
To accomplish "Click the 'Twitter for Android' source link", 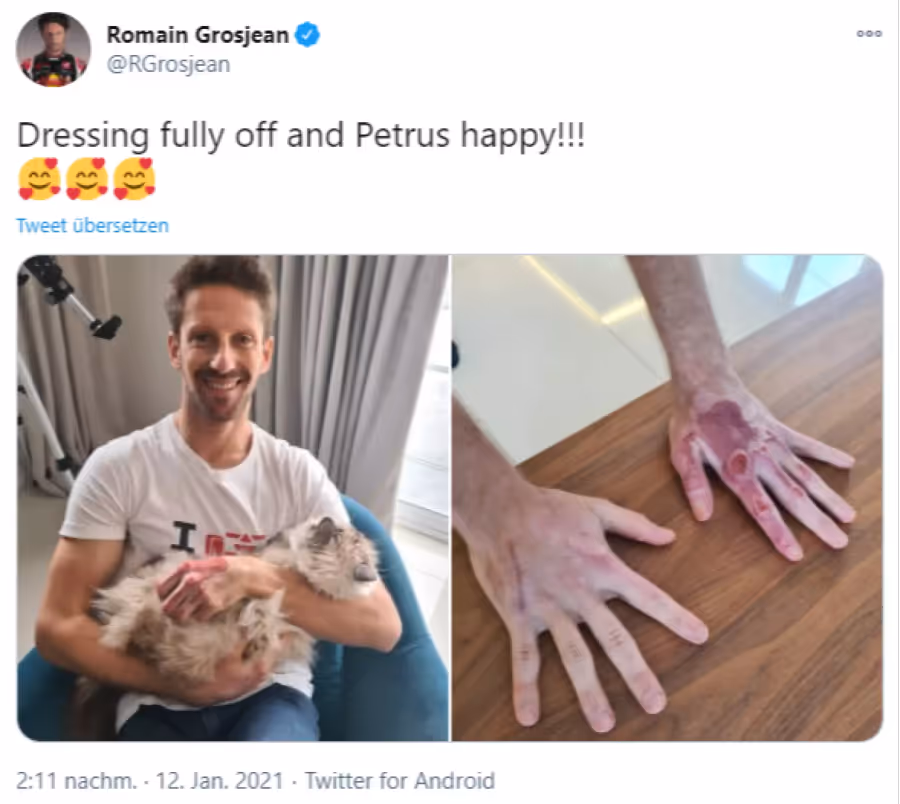I will [x=399, y=780].
